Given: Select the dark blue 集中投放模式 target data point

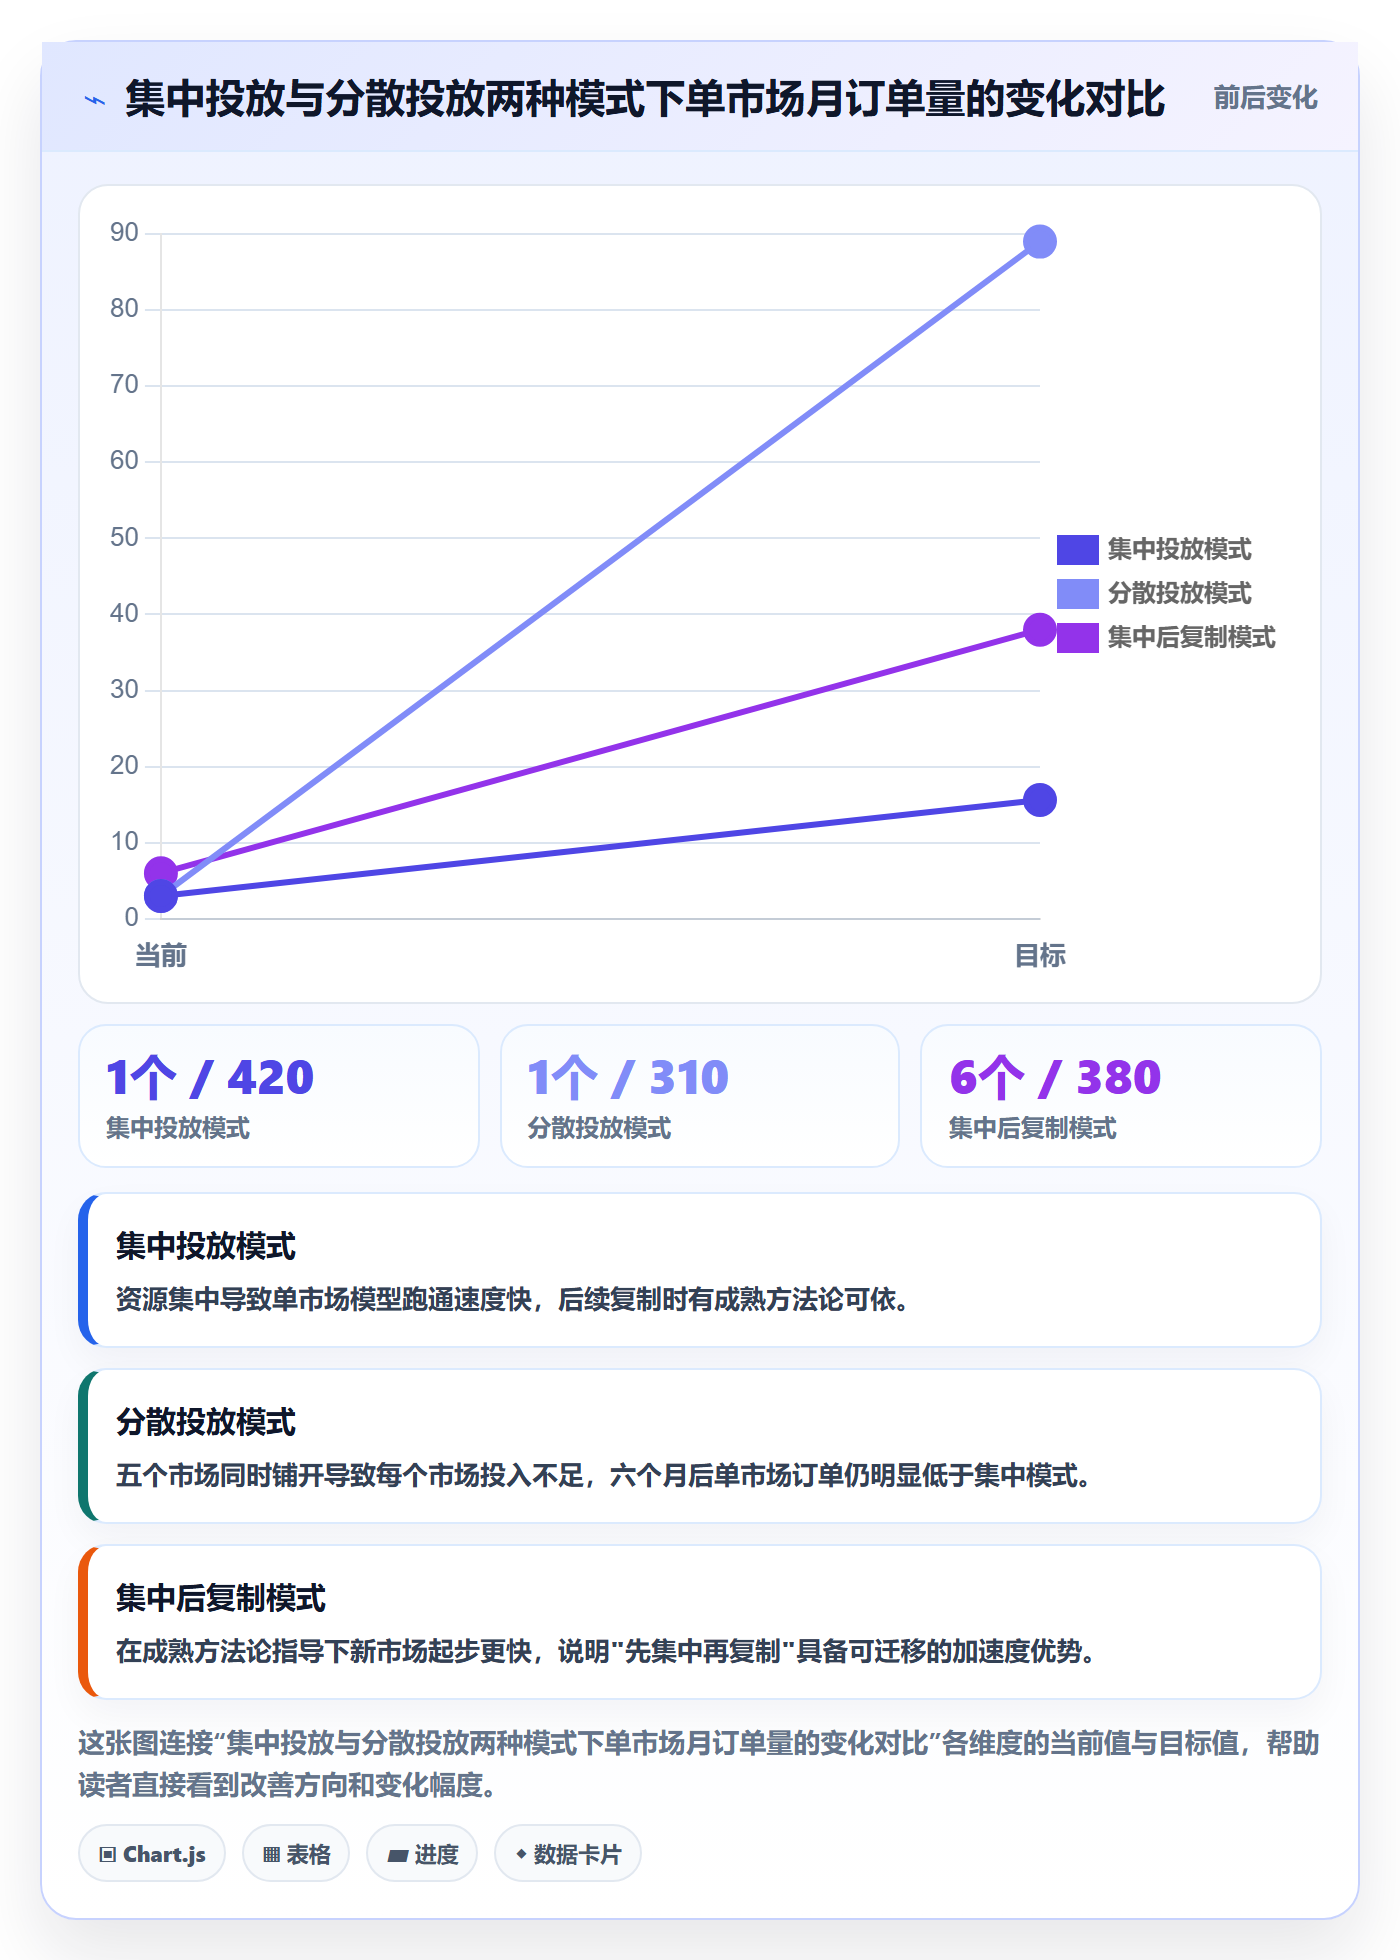Looking at the screenshot, I should coord(1040,800).
